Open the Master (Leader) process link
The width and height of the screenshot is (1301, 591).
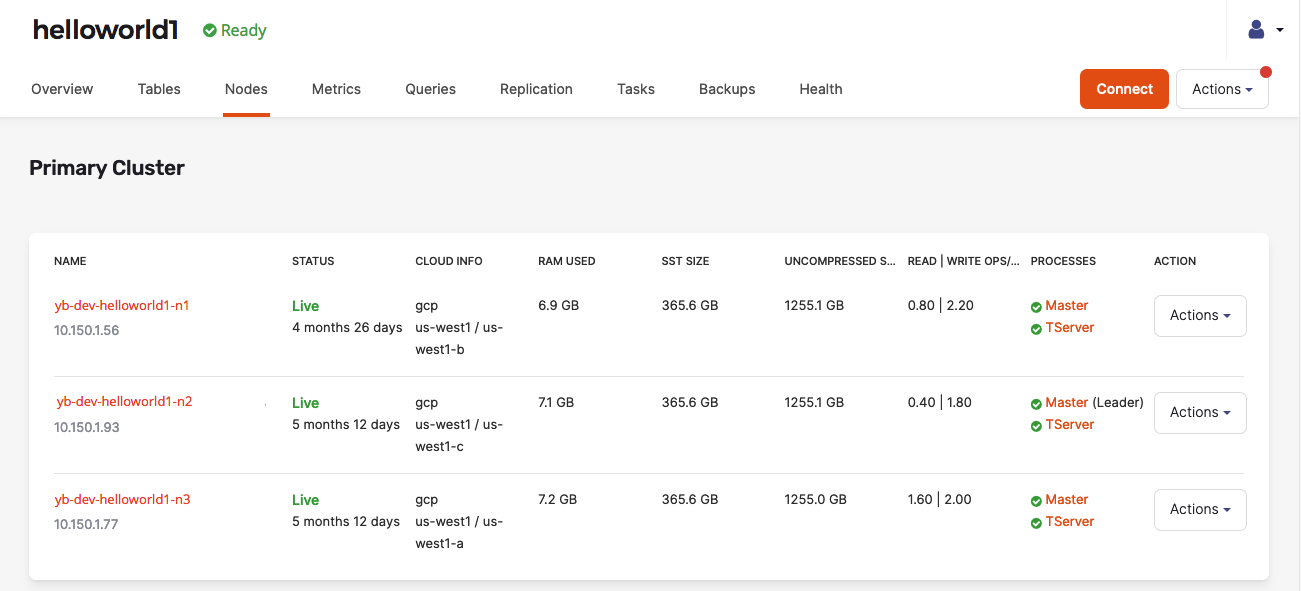[x=1066, y=403]
